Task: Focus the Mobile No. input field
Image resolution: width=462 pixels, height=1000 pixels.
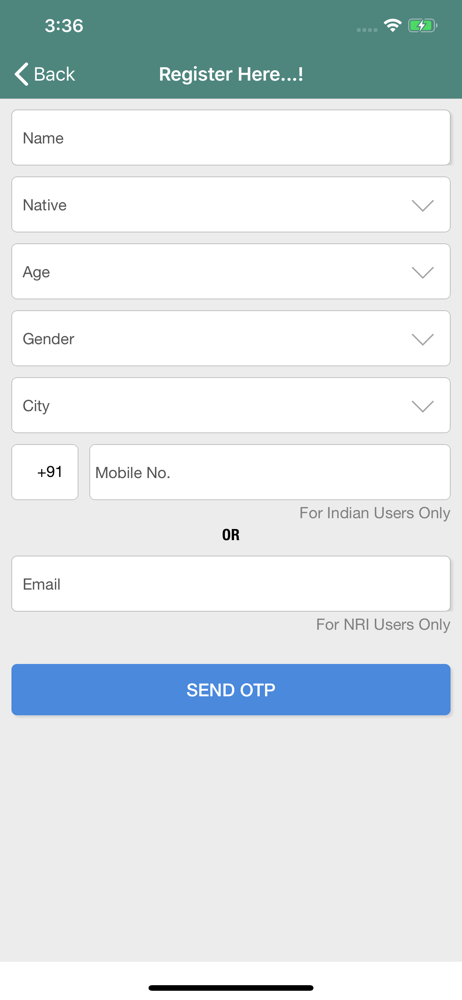Action: pyautogui.click(x=270, y=472)
